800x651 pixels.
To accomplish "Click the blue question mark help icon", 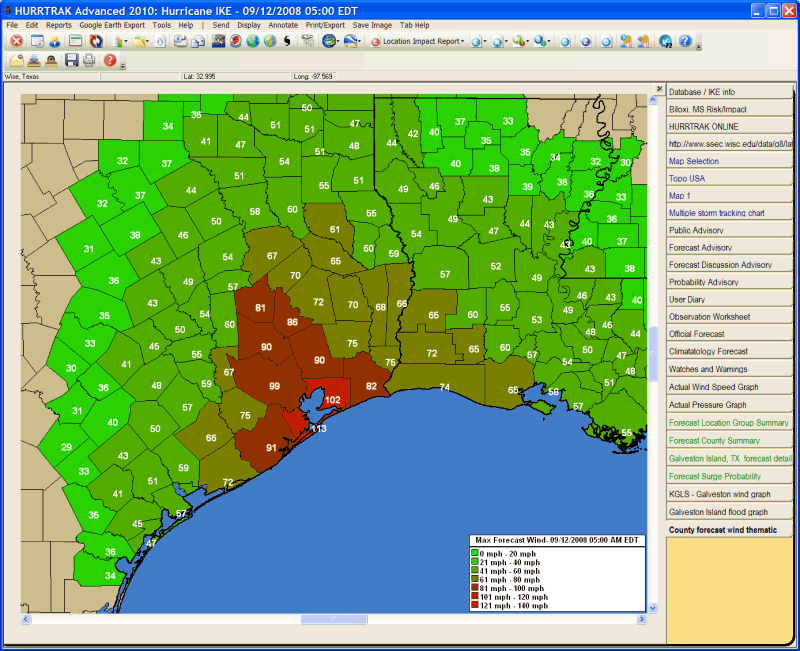I will pos(685,42).
